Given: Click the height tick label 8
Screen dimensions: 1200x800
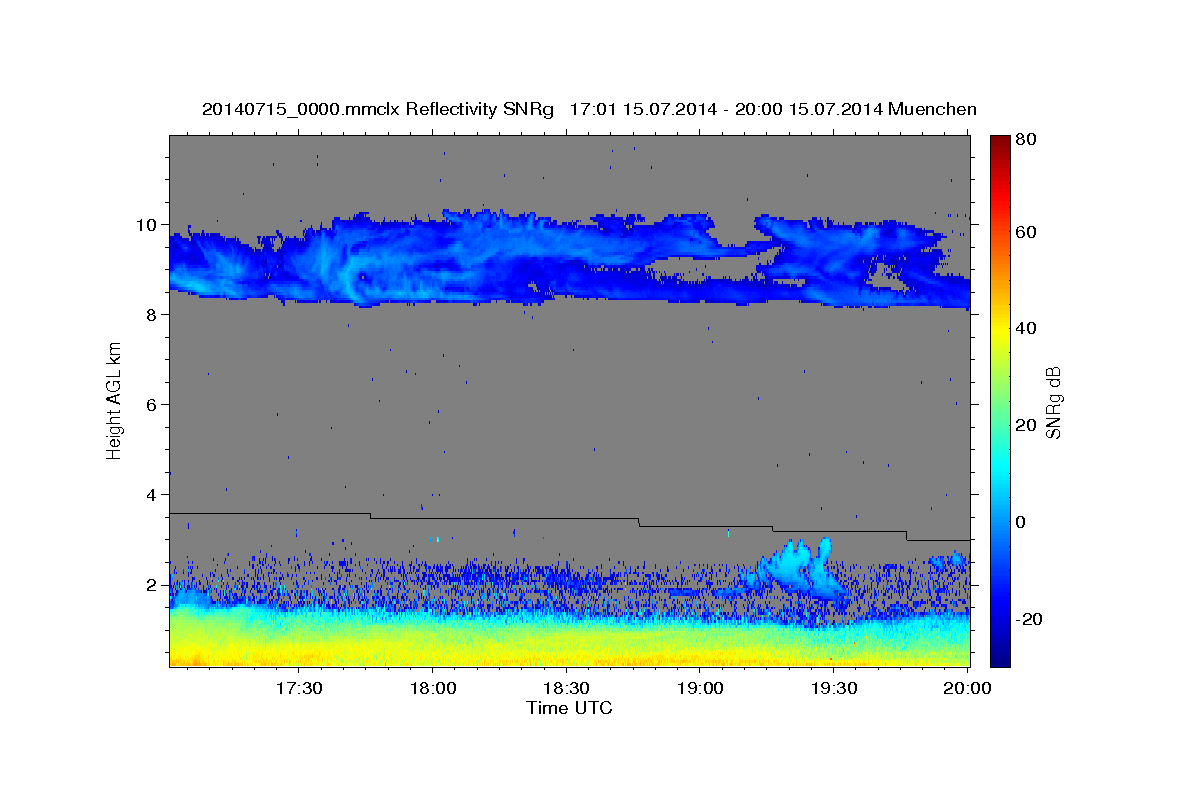Looking at the screenshot, I should 153,314.
